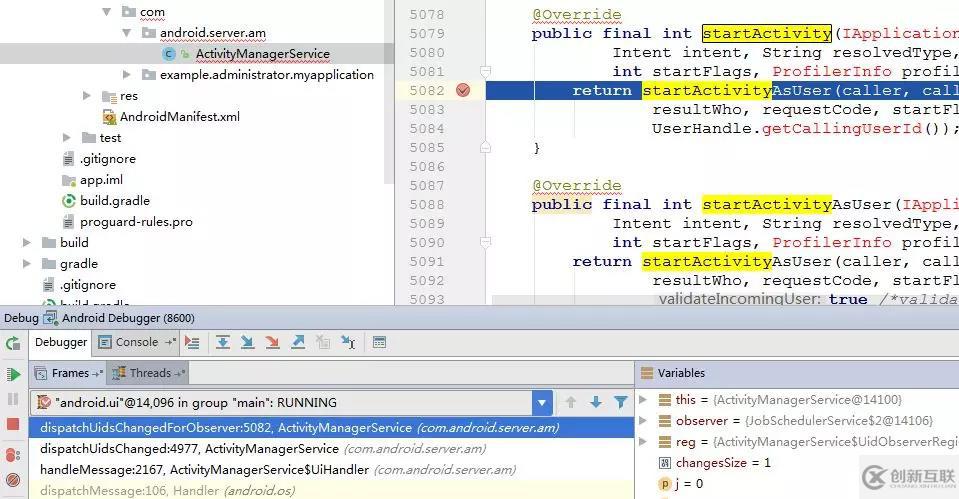
Task: Click the Run to Cursor icon
Action: click(347, 342)
